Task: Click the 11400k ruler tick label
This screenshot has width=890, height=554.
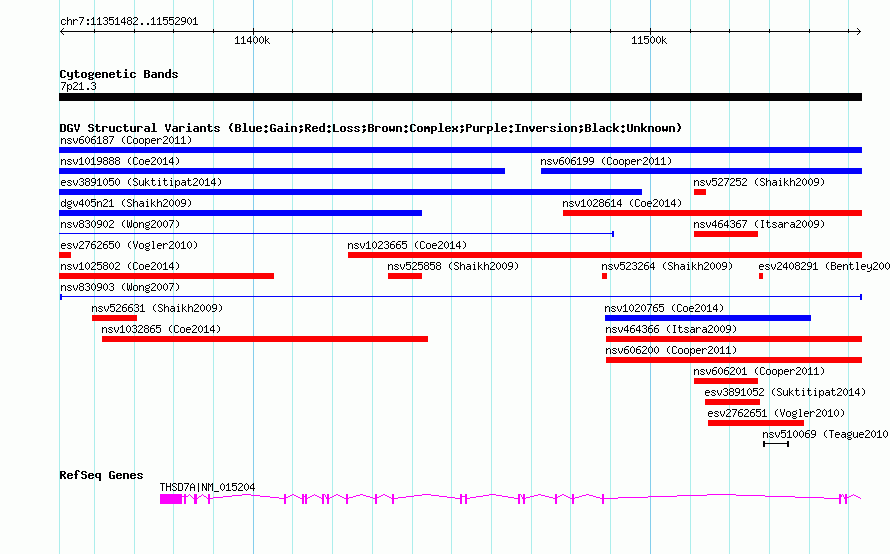Action: tap(252, 40)
